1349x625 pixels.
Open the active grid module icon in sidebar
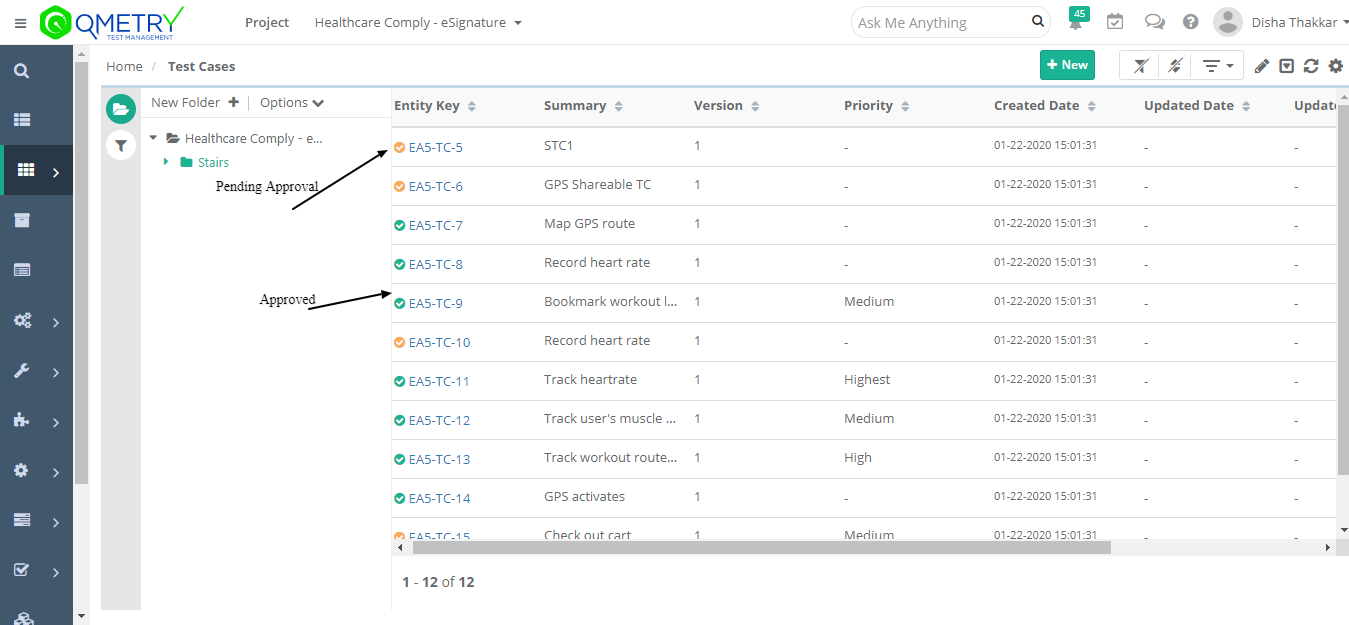pos(27,171)
